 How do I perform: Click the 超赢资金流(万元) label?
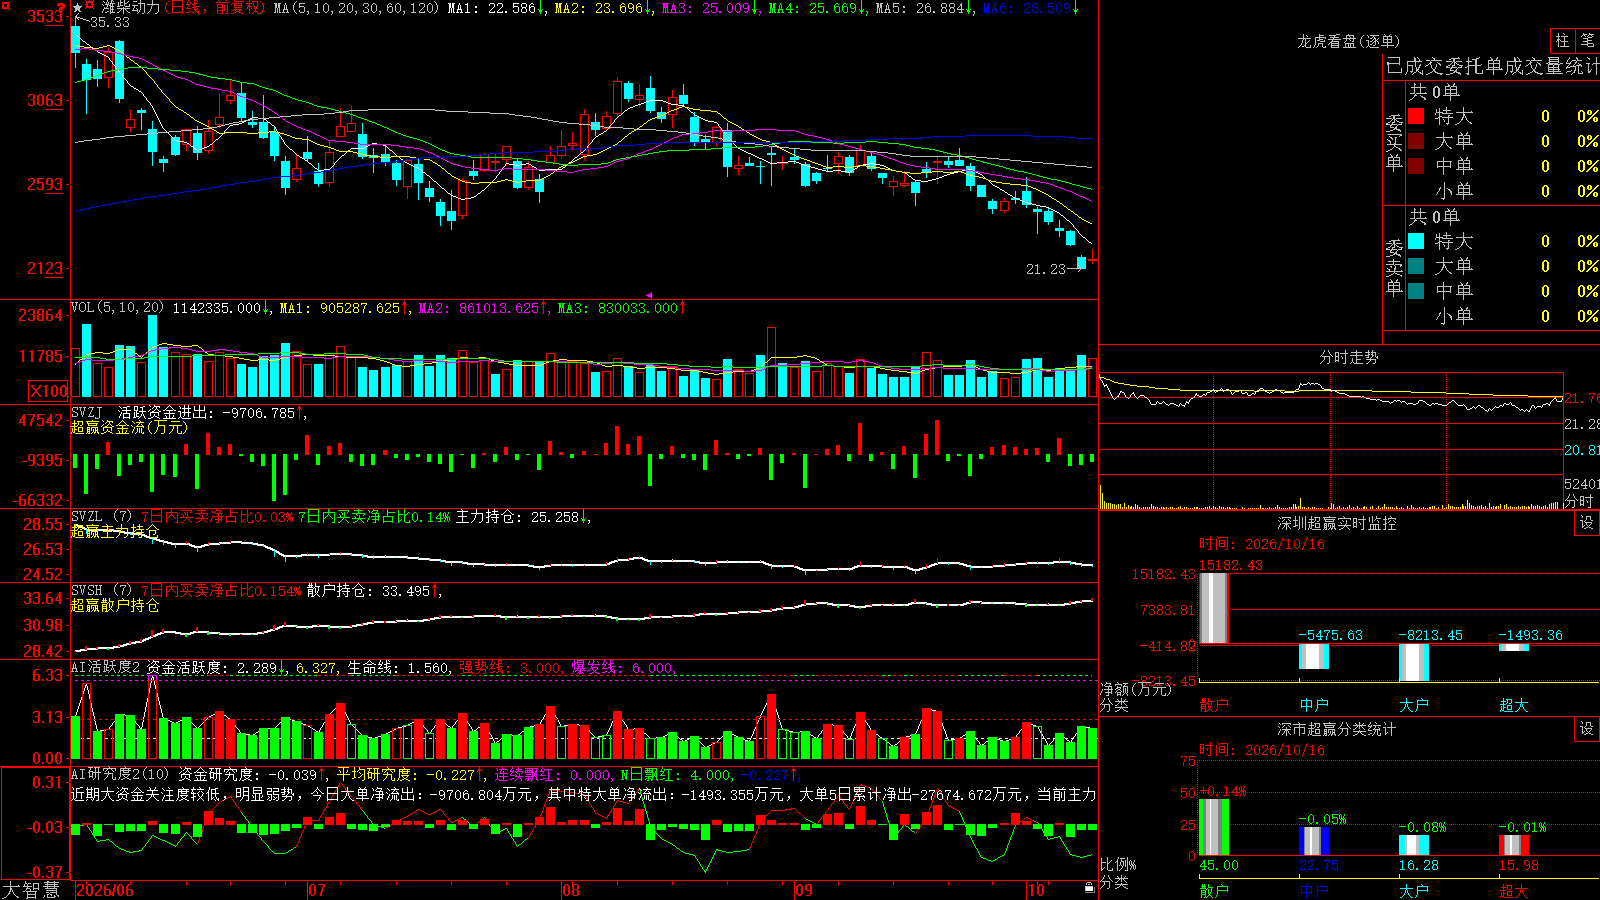pyautogui.click(x=129, y=427)
